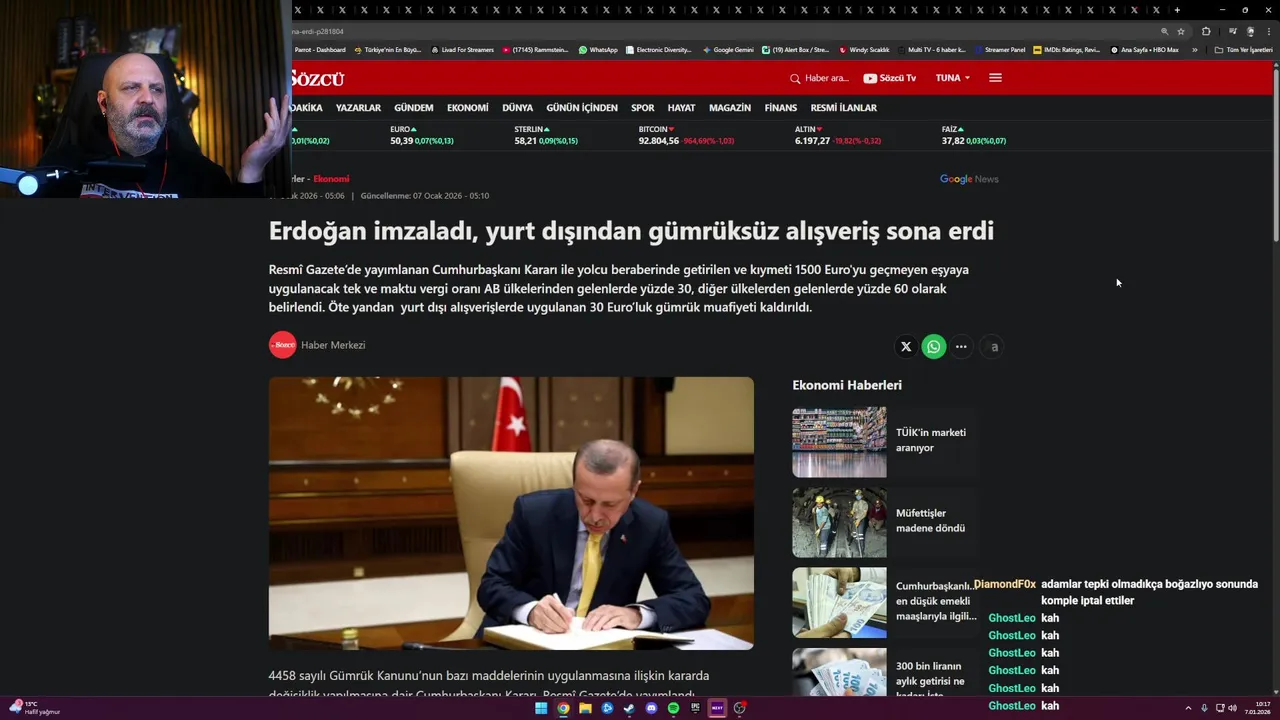This screenshot has height=720, width=1280.
Task: Click the EURO exchange rate ticker
Action: point(422,135)
